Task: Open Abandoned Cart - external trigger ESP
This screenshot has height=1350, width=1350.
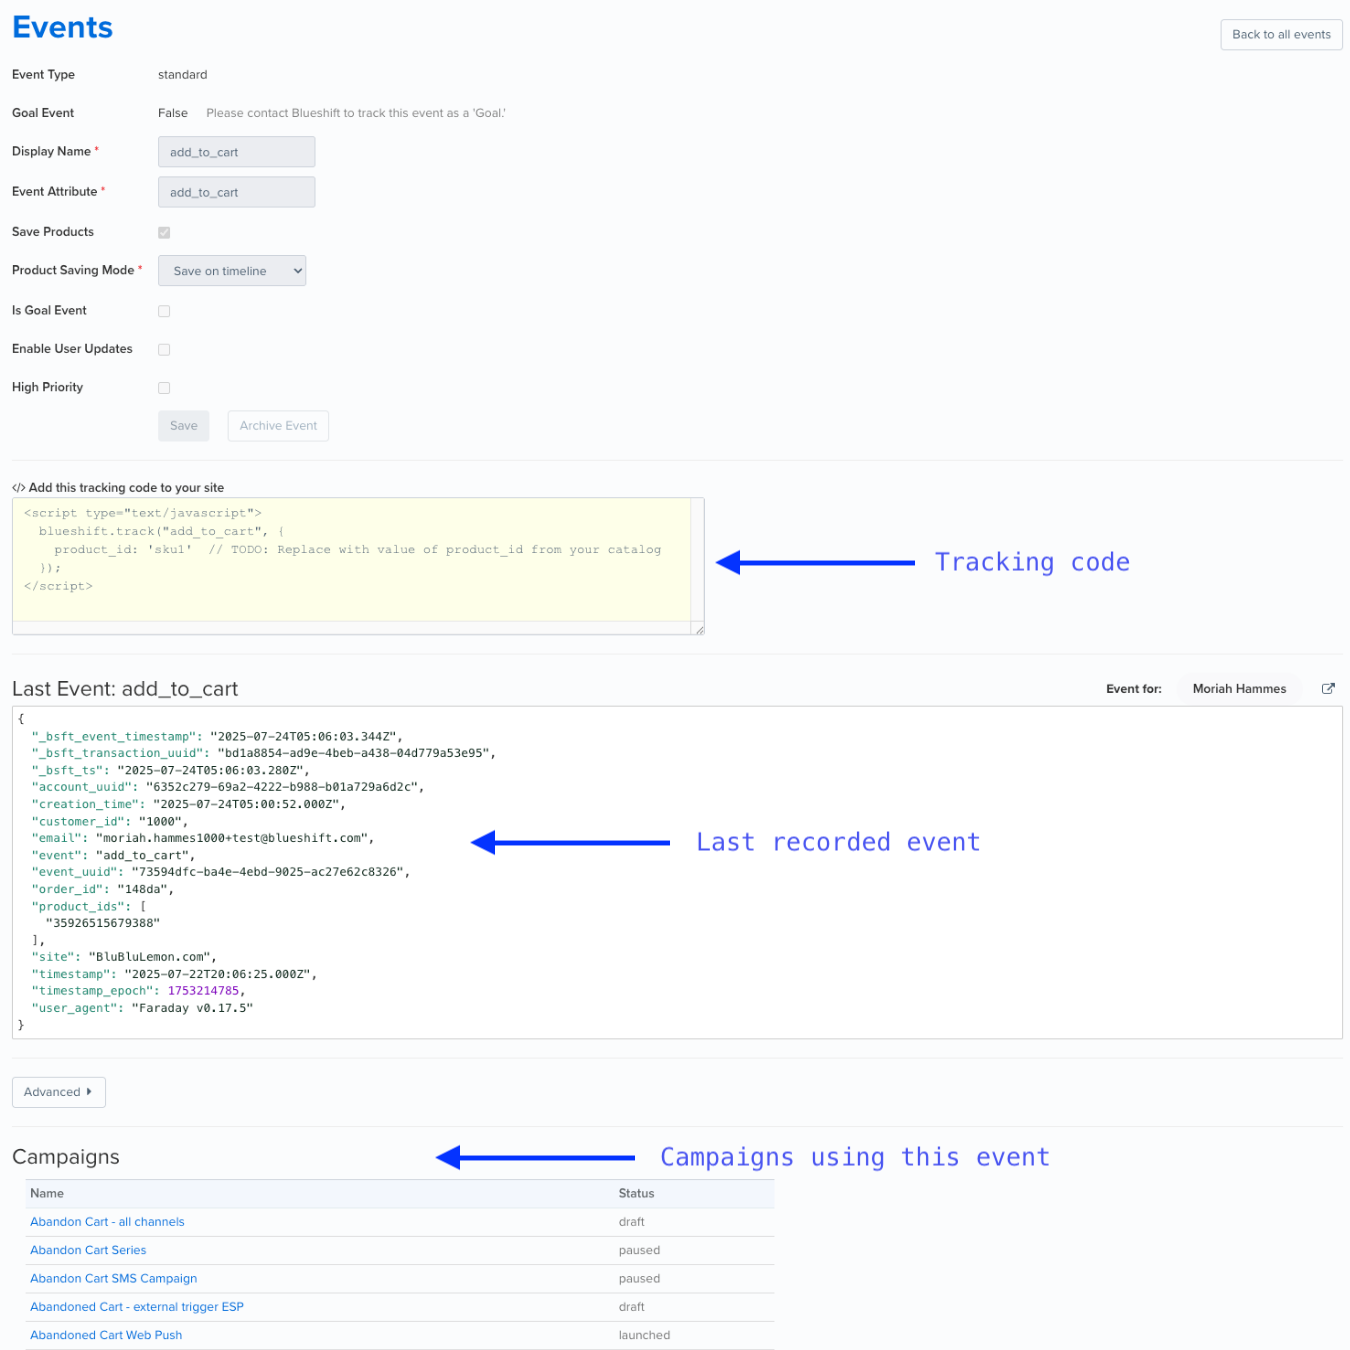Action: pyautogui.click(x=137, y=1307)
